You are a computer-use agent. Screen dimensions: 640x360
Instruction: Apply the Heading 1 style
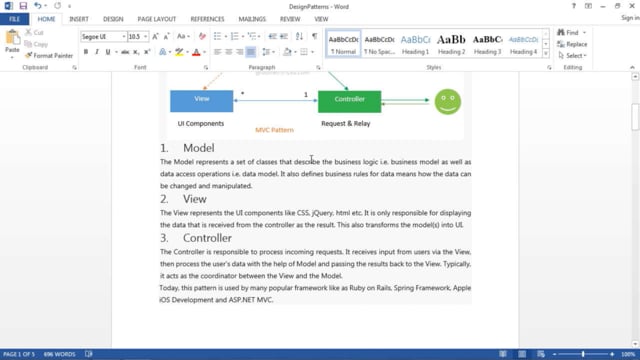[x=416, y=44]
